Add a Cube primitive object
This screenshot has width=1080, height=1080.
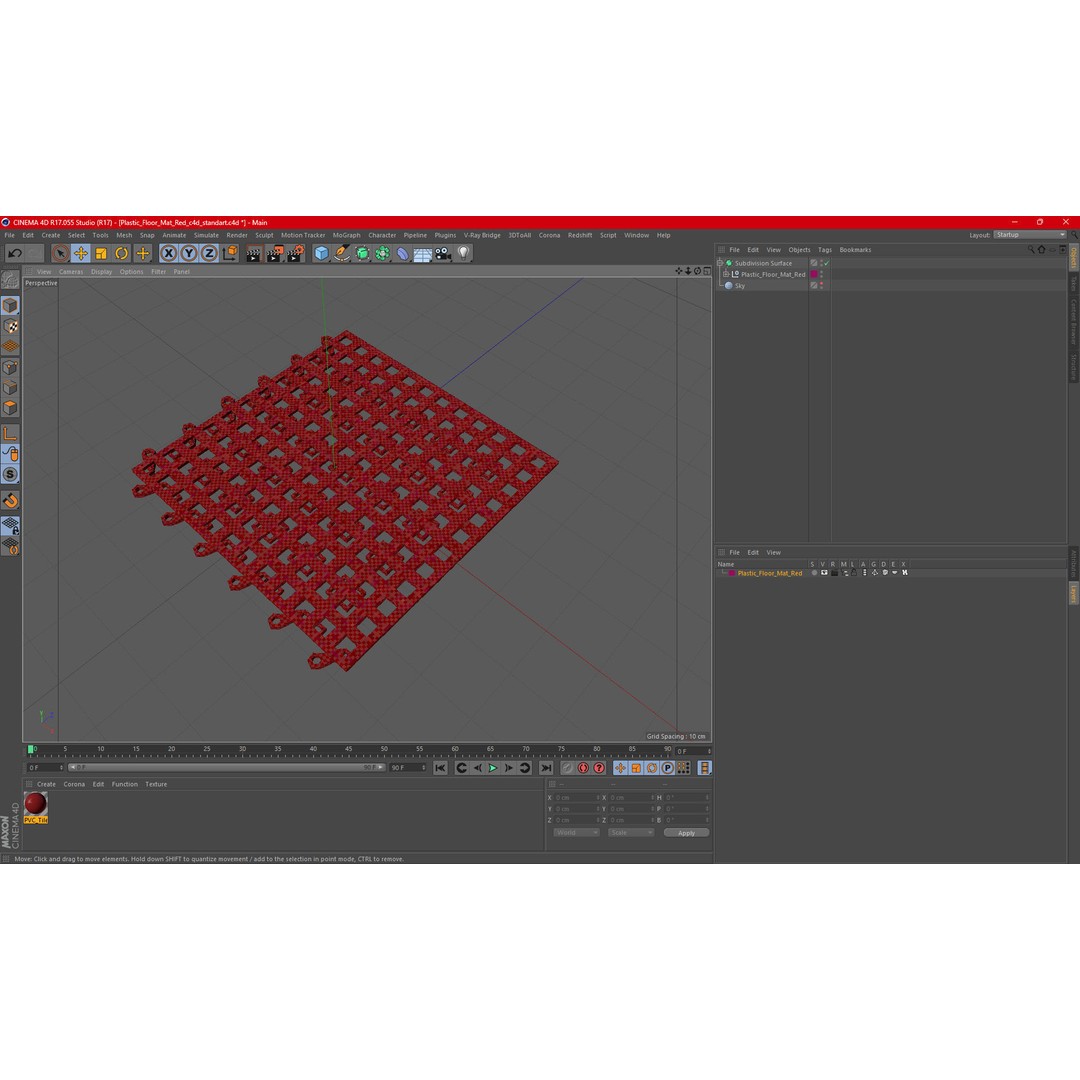(x=321, y=253)
